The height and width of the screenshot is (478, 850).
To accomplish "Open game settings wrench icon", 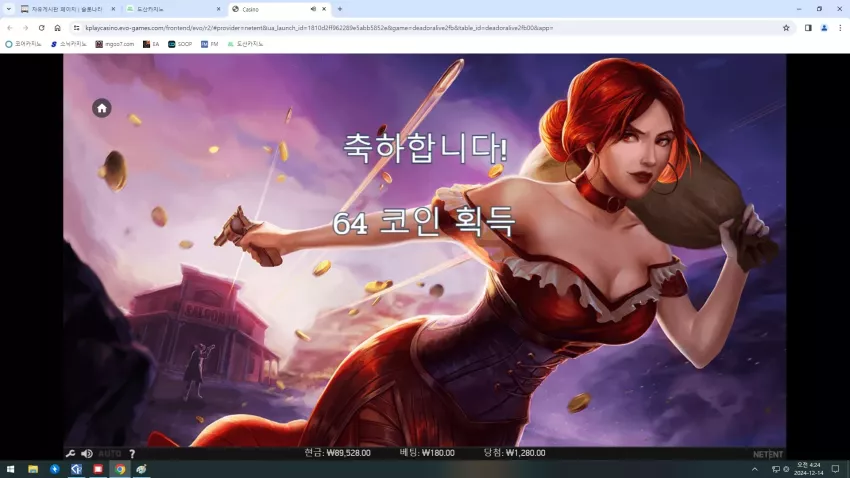I will (70, 454).
